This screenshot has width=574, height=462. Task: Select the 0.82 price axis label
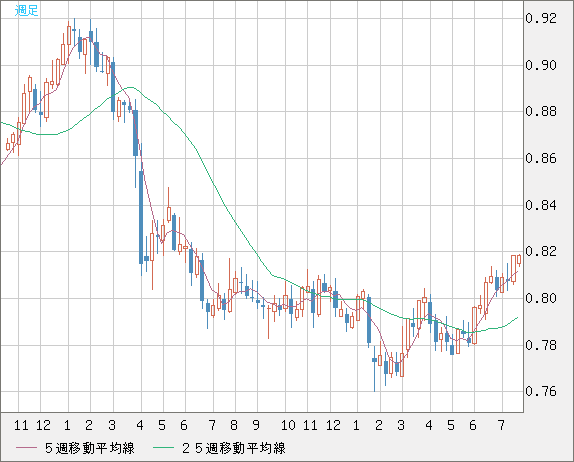click(x=541, y=251)
